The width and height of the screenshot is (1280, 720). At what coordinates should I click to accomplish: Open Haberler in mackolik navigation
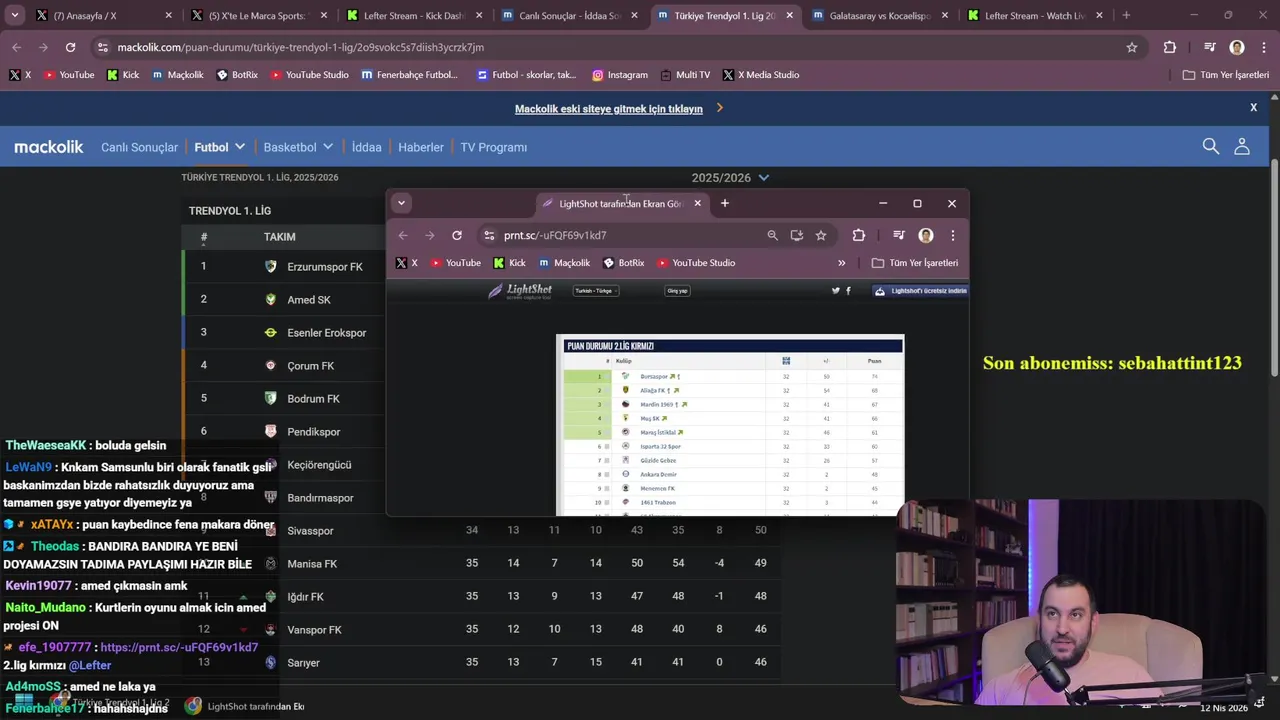(x=421, y=147)
